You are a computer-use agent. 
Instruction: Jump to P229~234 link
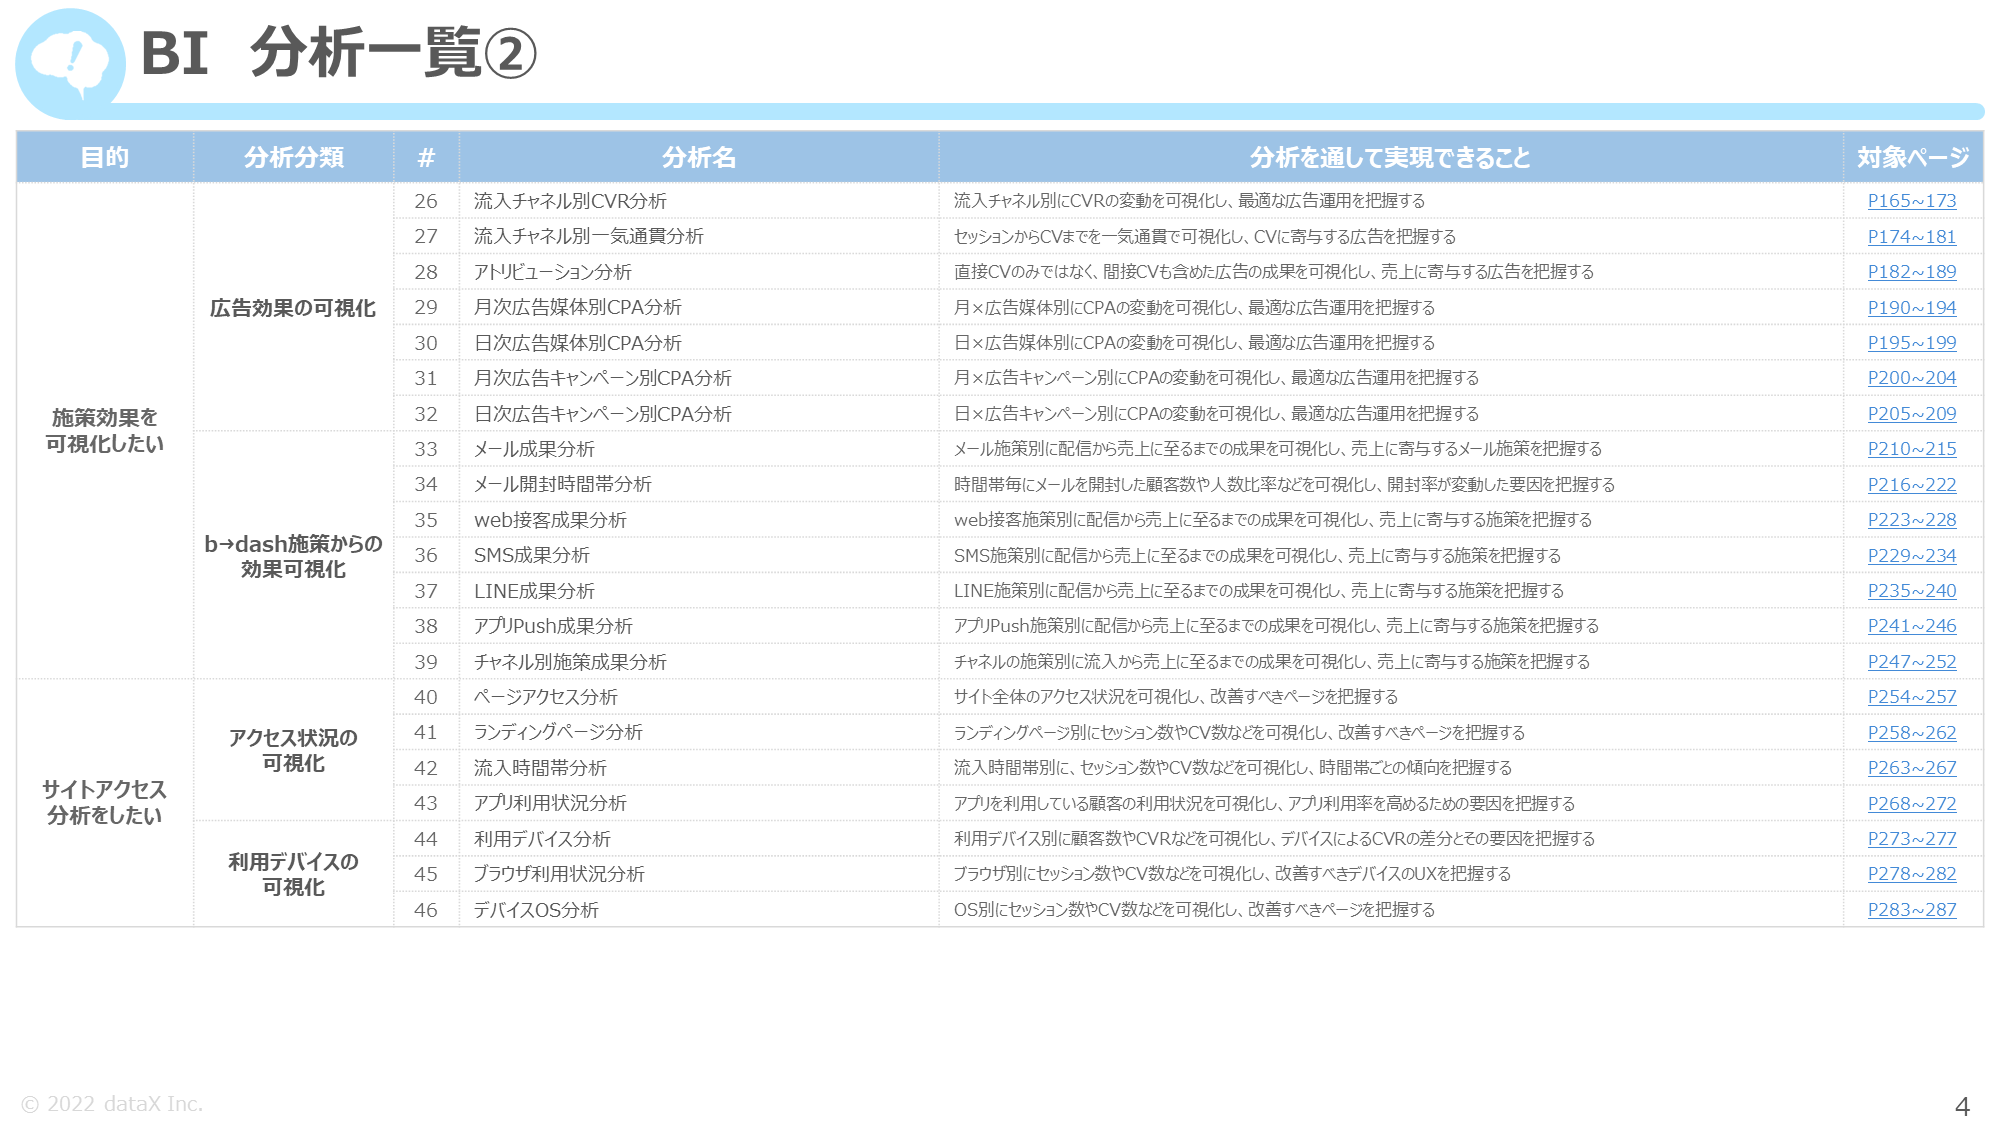(x=1911, y=556)
